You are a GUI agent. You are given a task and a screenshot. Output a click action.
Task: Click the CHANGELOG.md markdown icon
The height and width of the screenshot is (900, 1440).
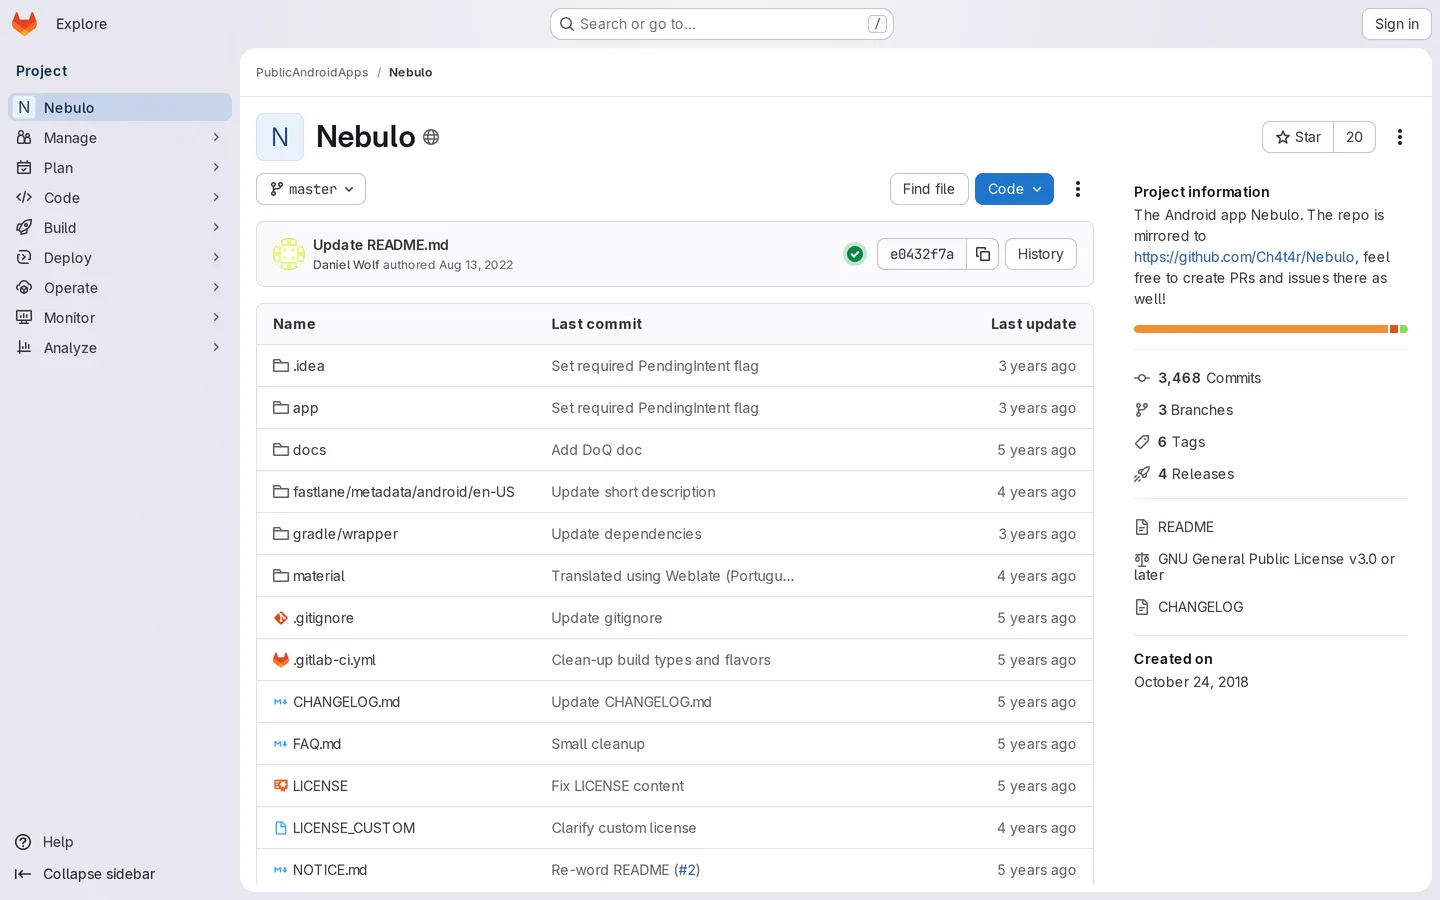tap(281, 702)
